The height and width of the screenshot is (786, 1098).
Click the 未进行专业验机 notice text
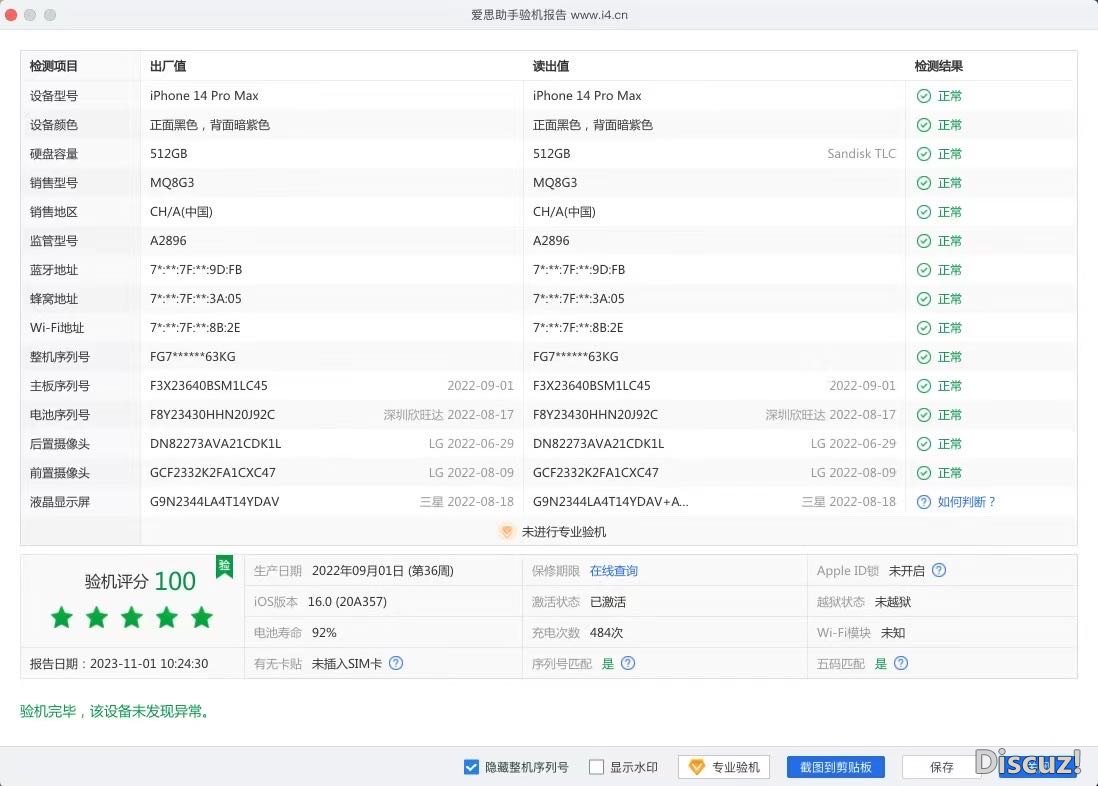pyautogui.click(x=564, y=532)
